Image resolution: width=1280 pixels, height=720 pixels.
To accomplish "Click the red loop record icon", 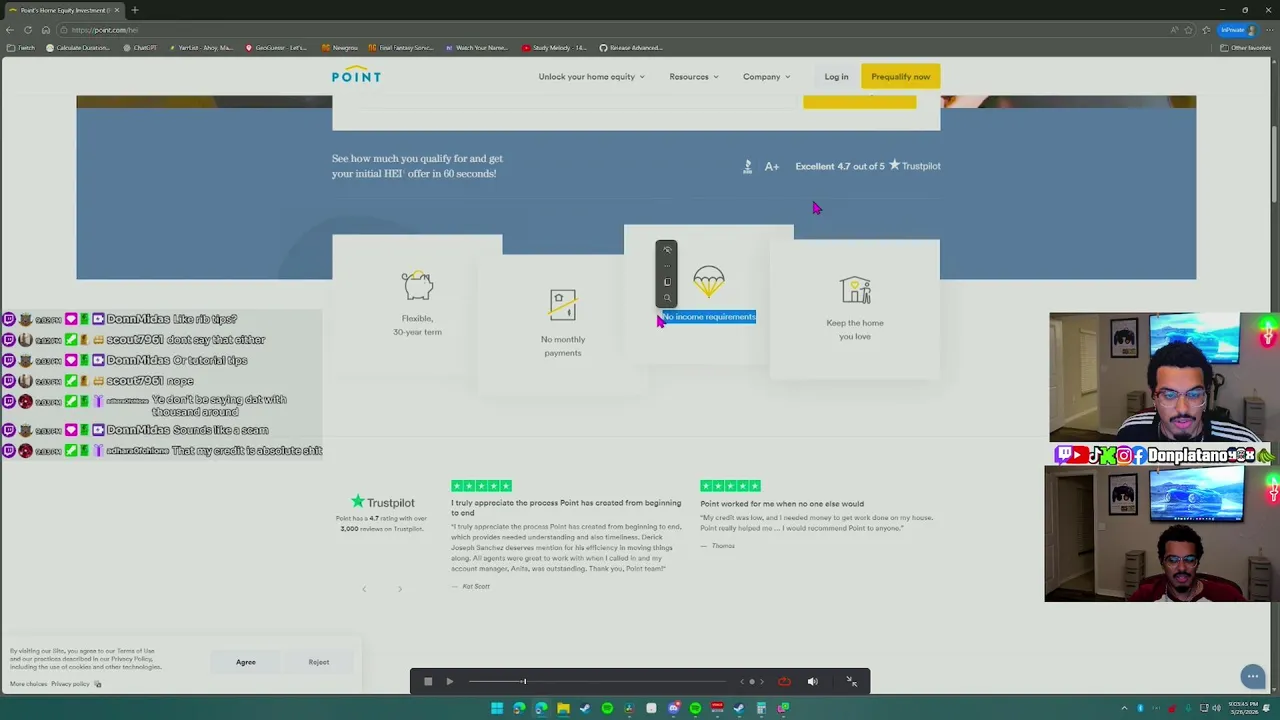I will coord(785,682).
